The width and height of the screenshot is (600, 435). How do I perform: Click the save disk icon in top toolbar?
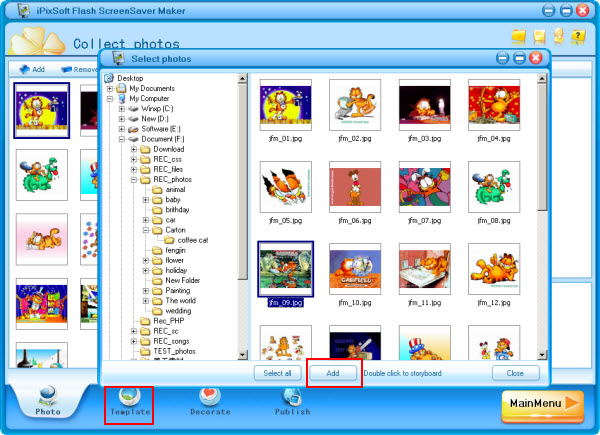click(x=539, y=37)
